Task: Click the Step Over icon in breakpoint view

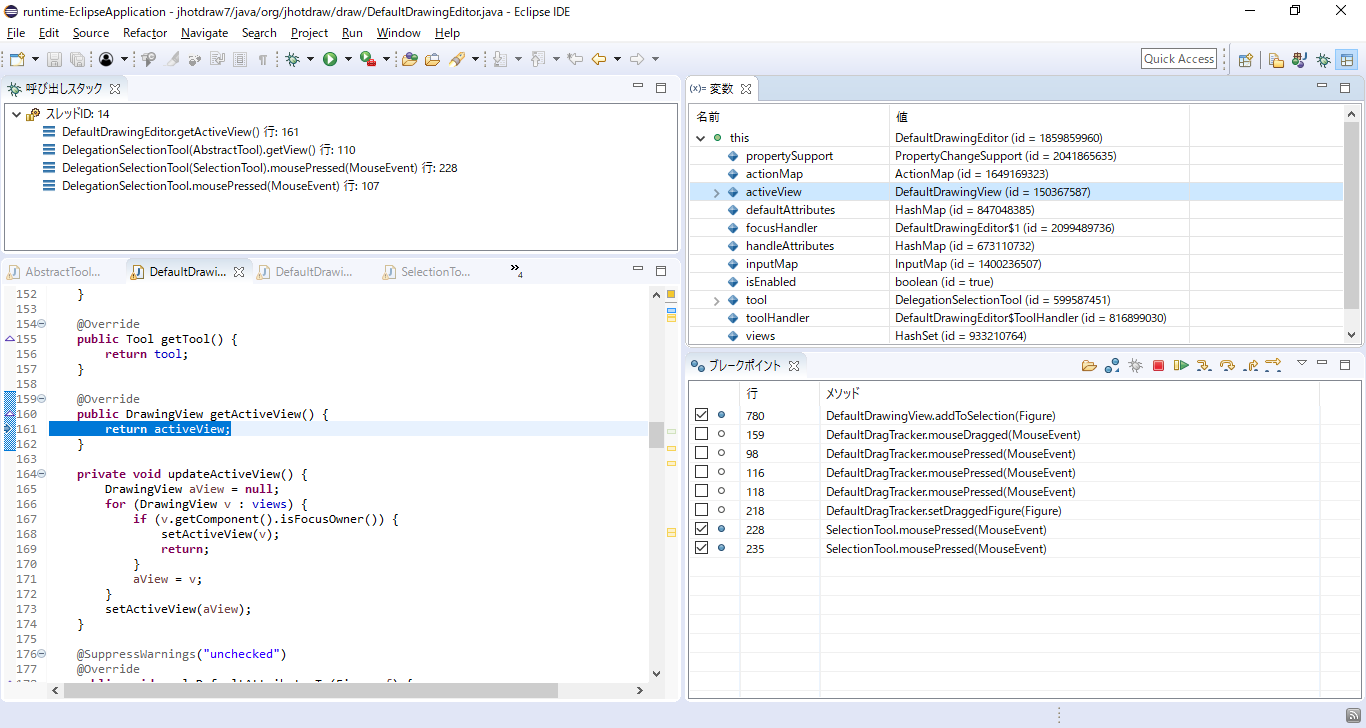Action: pyautogui.click(x=1227, y=366)
